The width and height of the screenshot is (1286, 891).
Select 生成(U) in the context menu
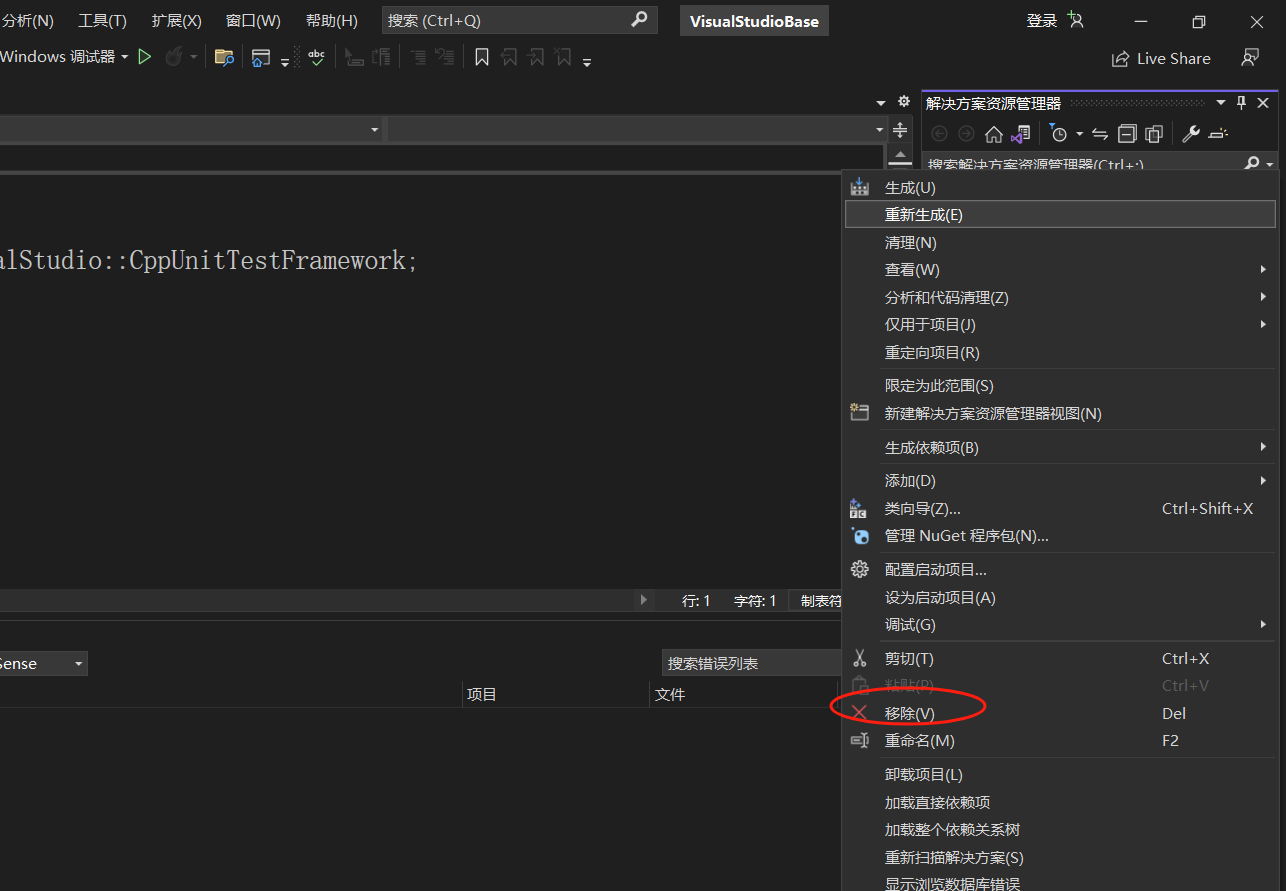click(1060, 187)
